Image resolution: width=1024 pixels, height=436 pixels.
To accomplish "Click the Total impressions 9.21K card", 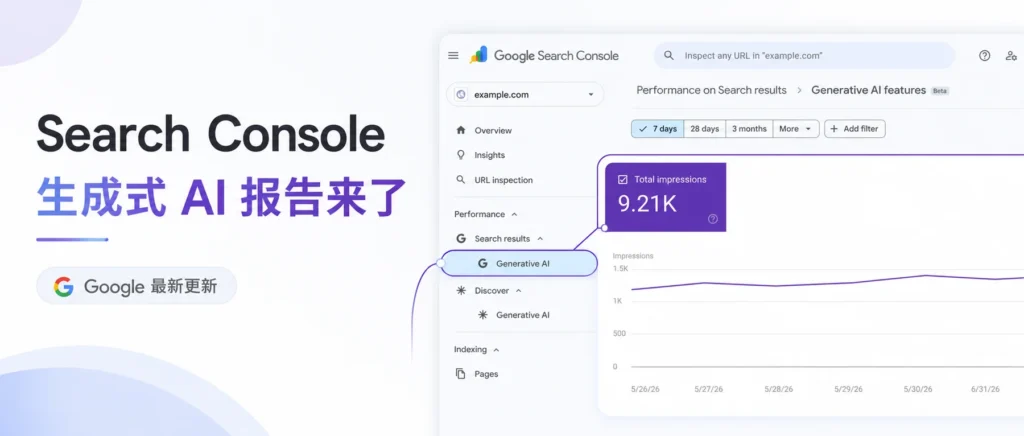I will (x=665, y=197).
